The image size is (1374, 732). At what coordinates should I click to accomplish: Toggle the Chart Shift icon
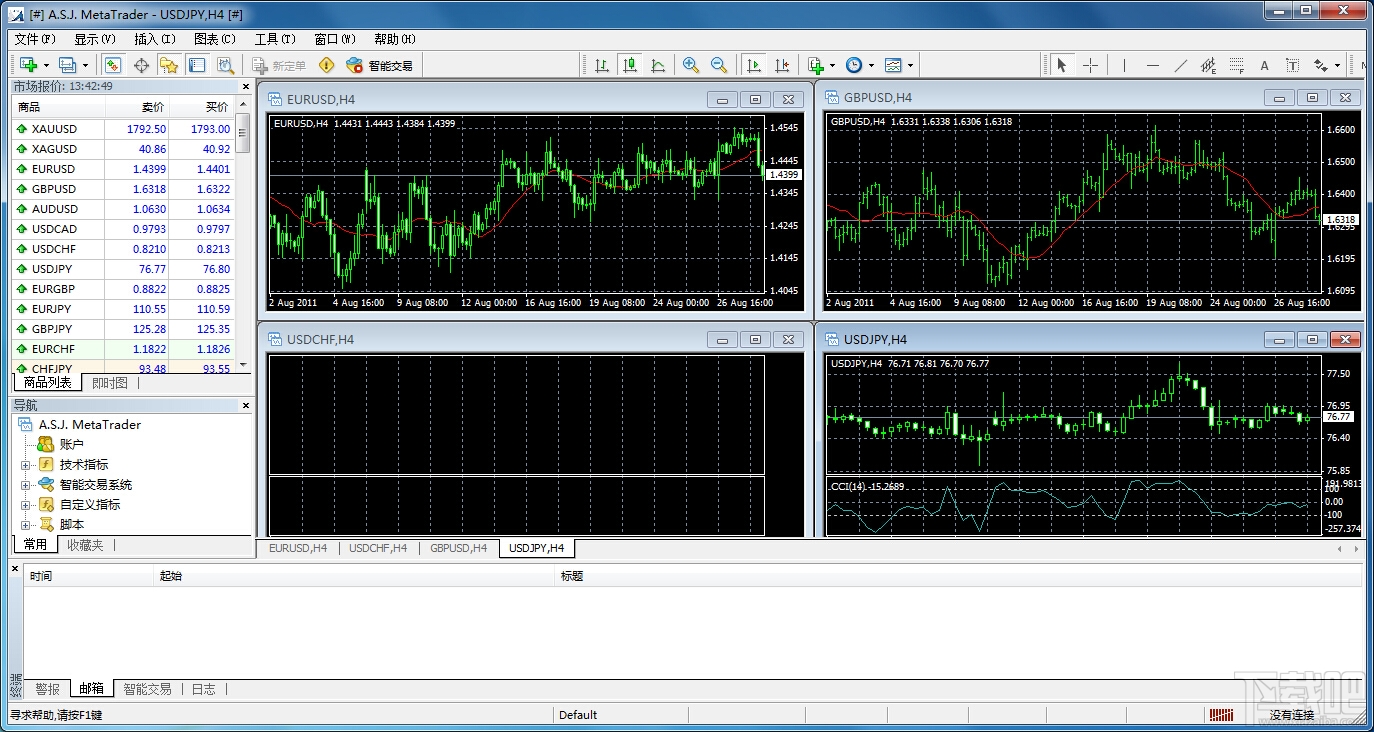[x=782, y=65]
